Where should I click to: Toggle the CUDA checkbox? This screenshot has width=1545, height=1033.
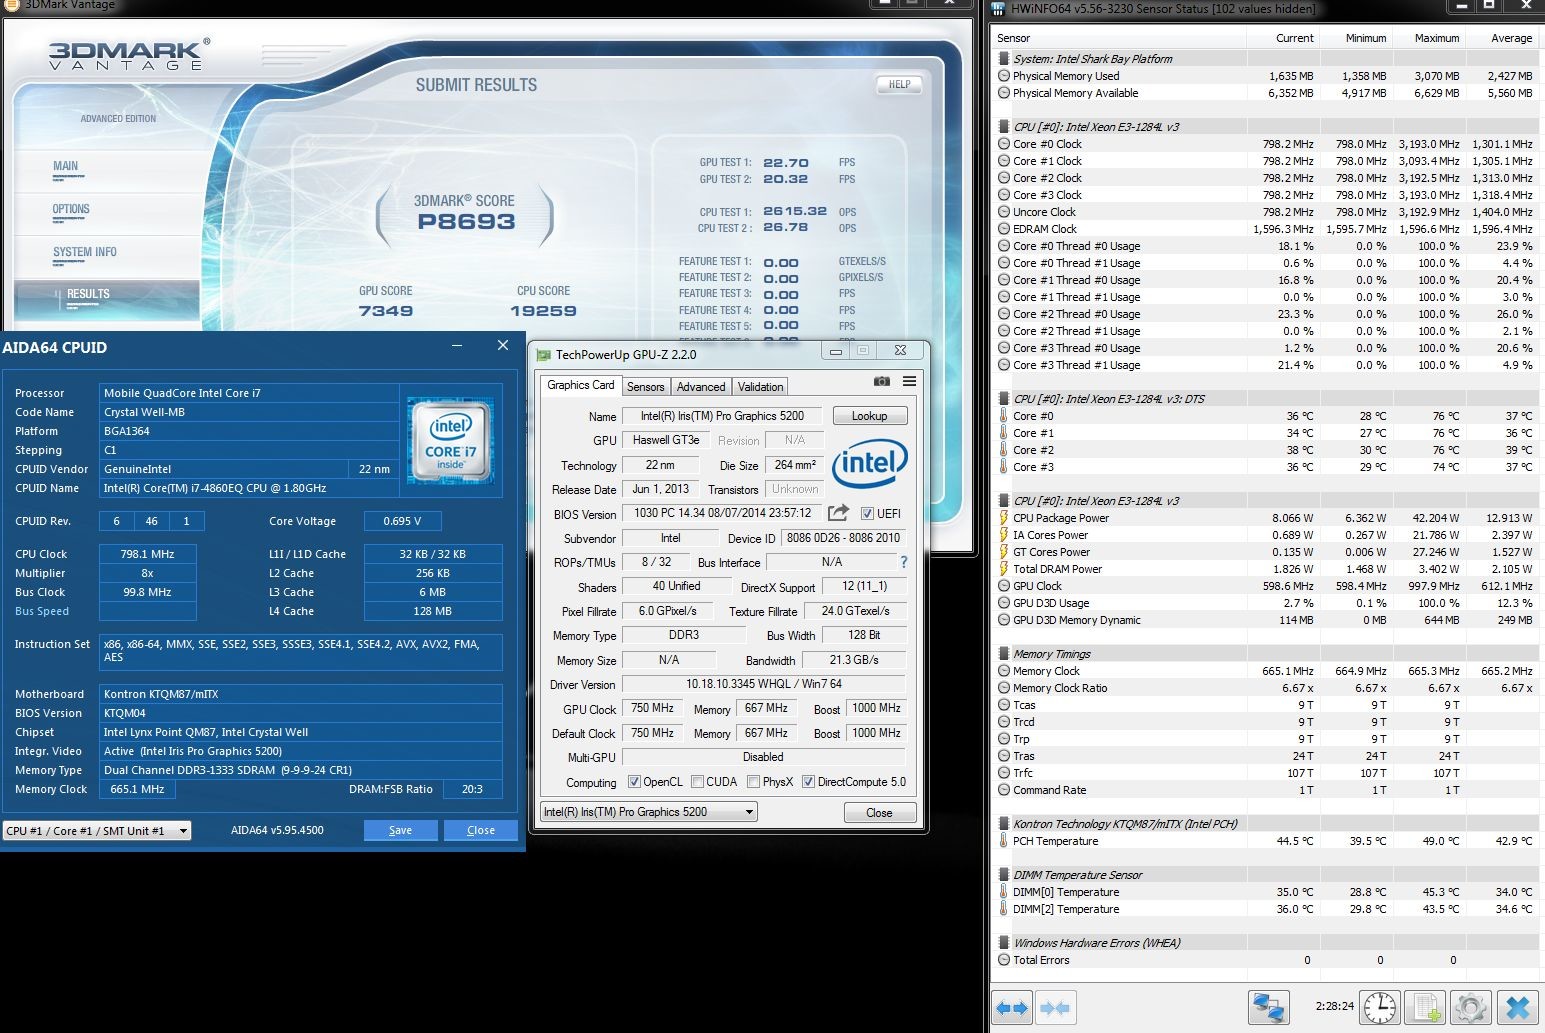pos(697,782)
